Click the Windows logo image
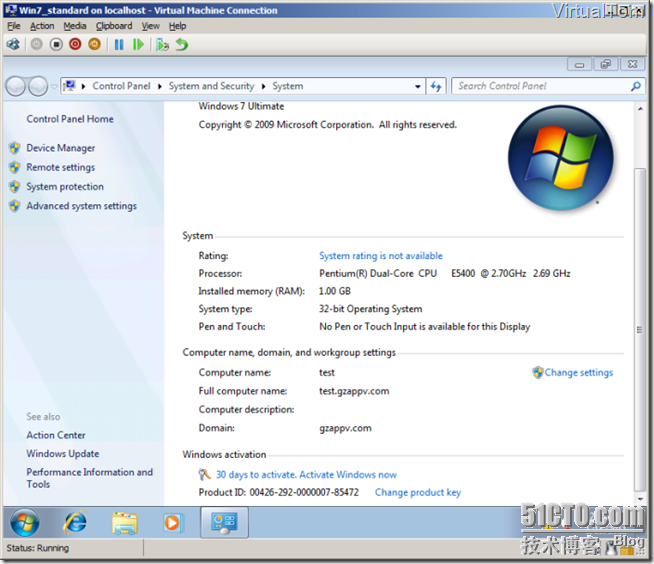 [561, 158]
